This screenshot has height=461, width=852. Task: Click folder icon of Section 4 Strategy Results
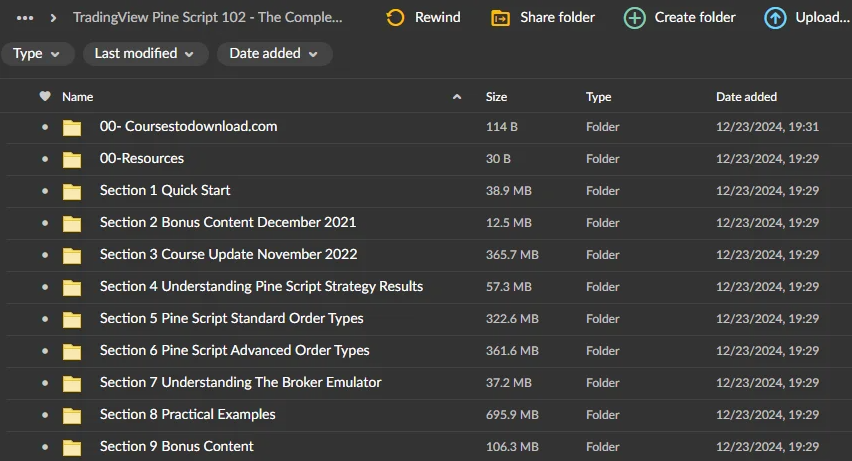tap(72, 288)
